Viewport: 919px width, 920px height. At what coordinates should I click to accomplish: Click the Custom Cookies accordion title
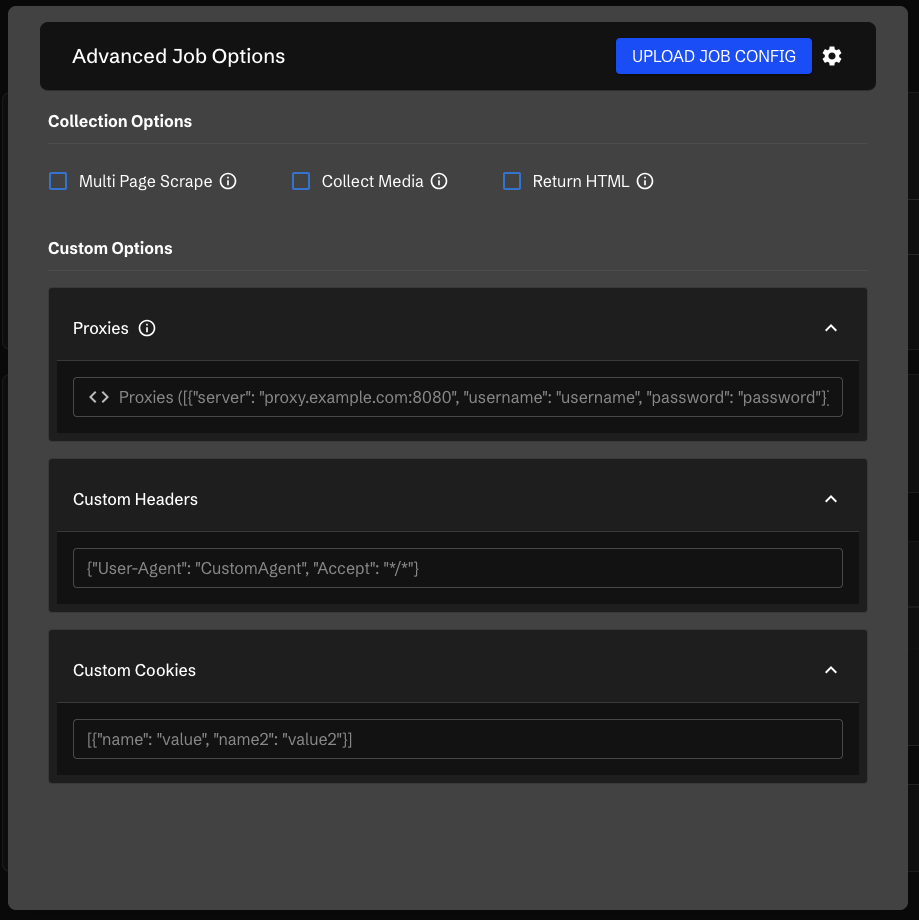click(134, 670)
